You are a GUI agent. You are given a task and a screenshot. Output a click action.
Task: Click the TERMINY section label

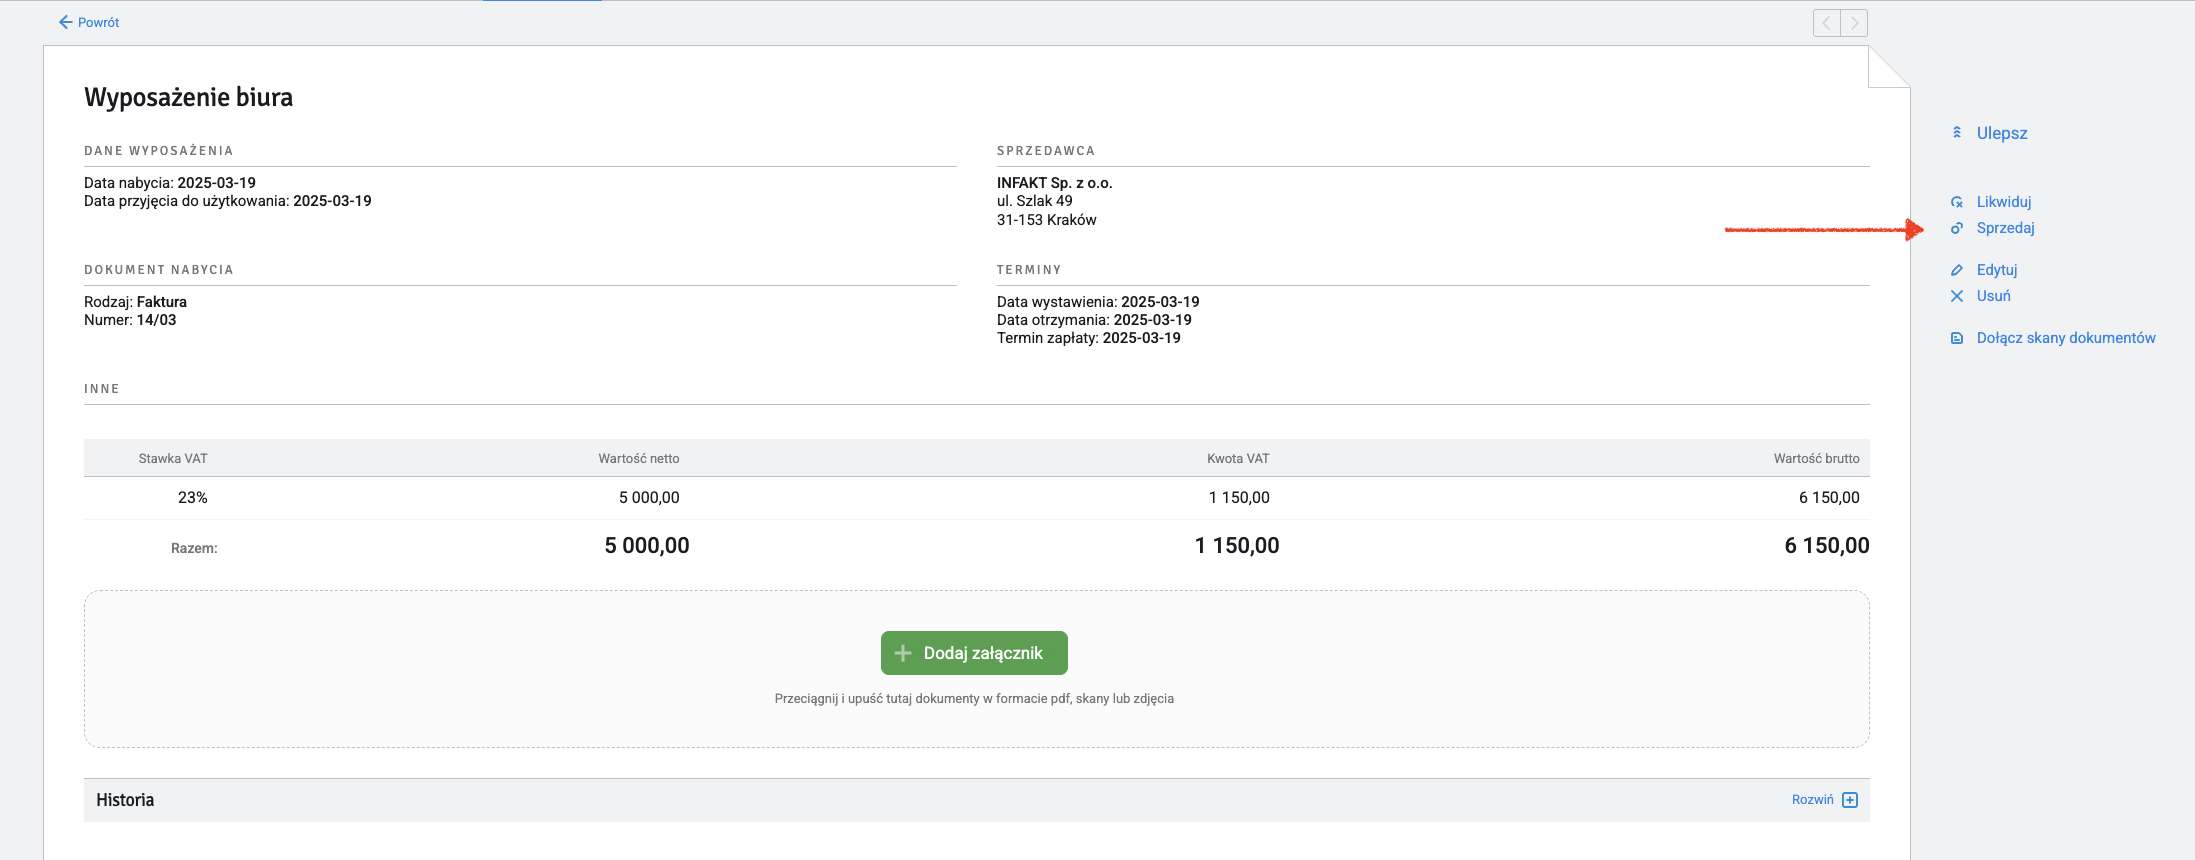point(1029,270)
